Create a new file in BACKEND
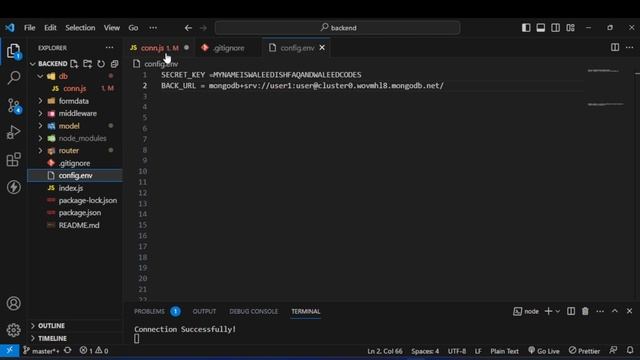The width and height of the screenshot is (640, 360). coord(74,64)
